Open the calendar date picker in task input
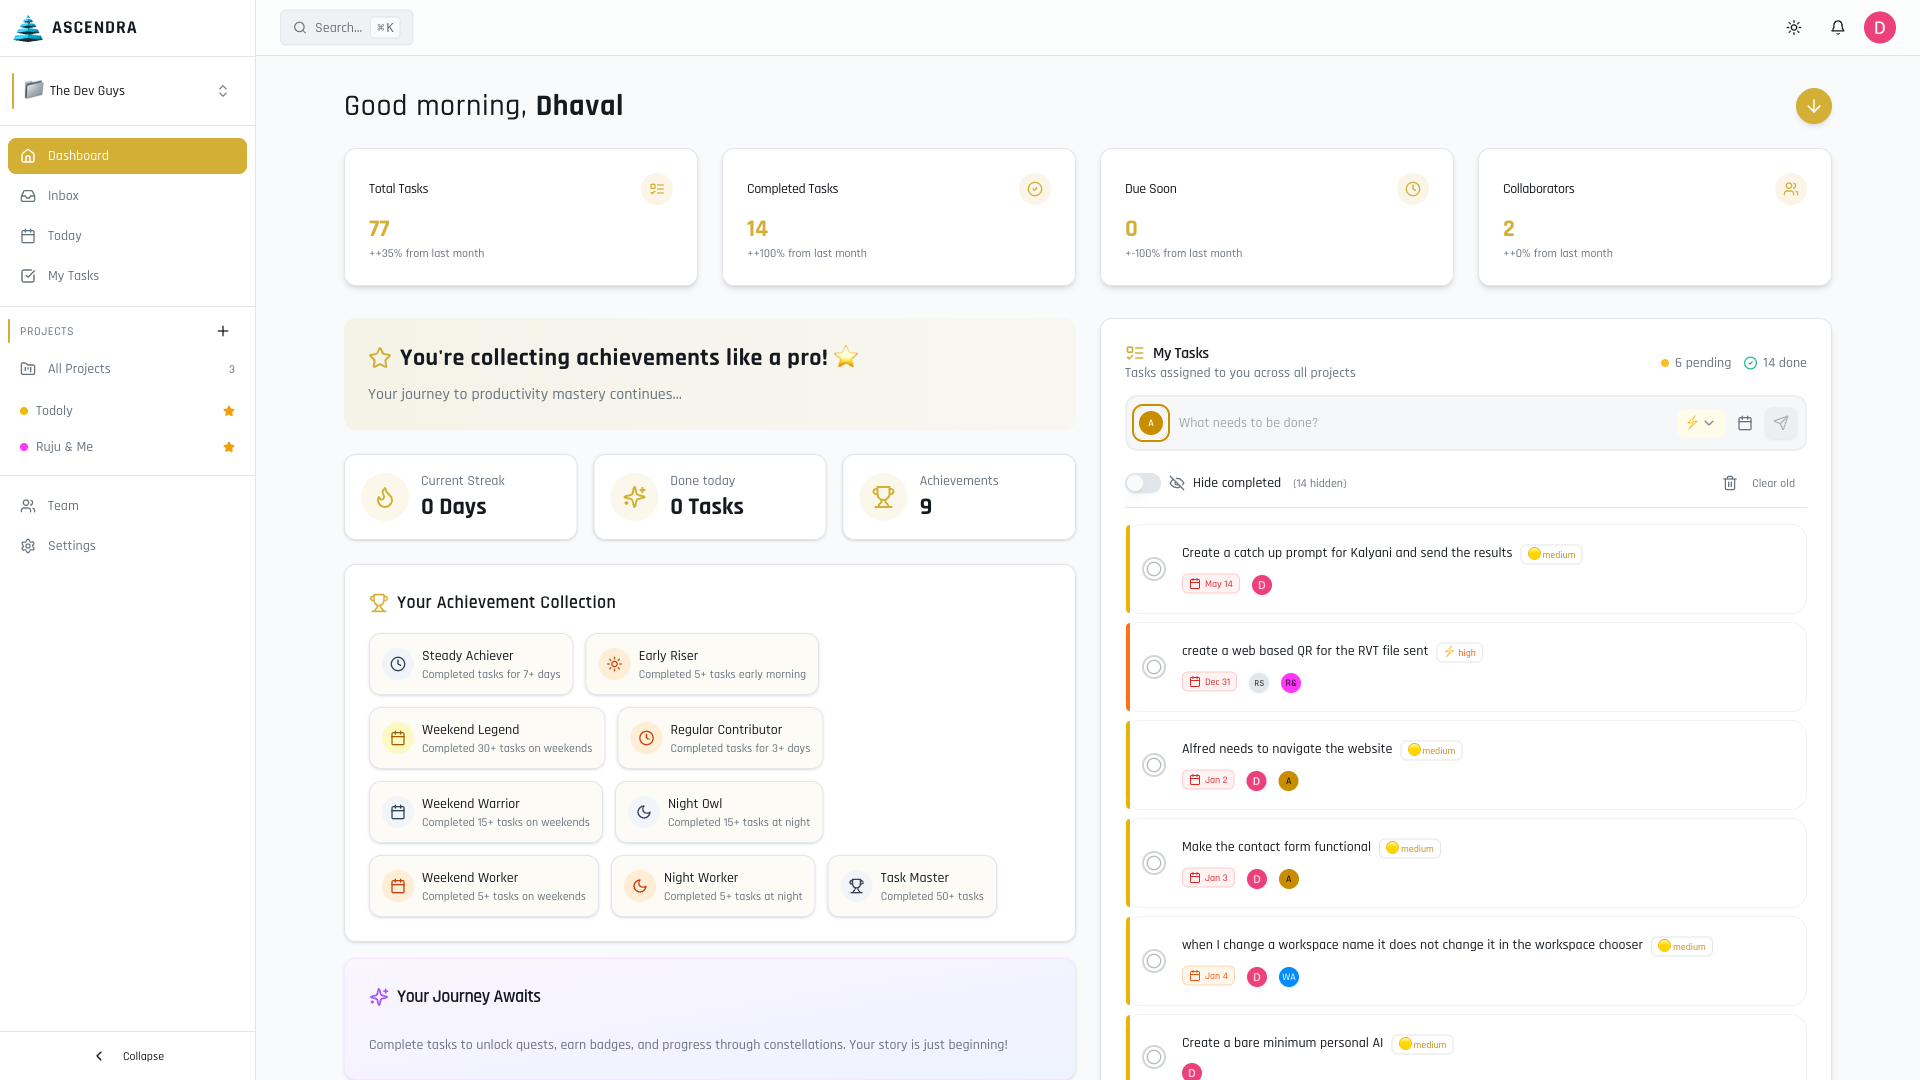Screen dimensions: 1920x1080 1745,423
